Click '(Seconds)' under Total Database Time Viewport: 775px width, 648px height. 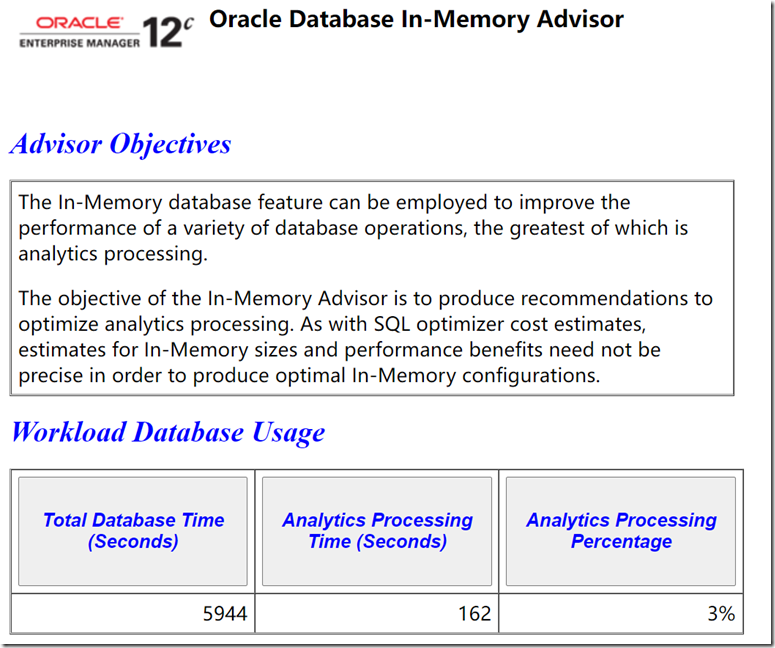pyautogui.click(x=133, y=542)
